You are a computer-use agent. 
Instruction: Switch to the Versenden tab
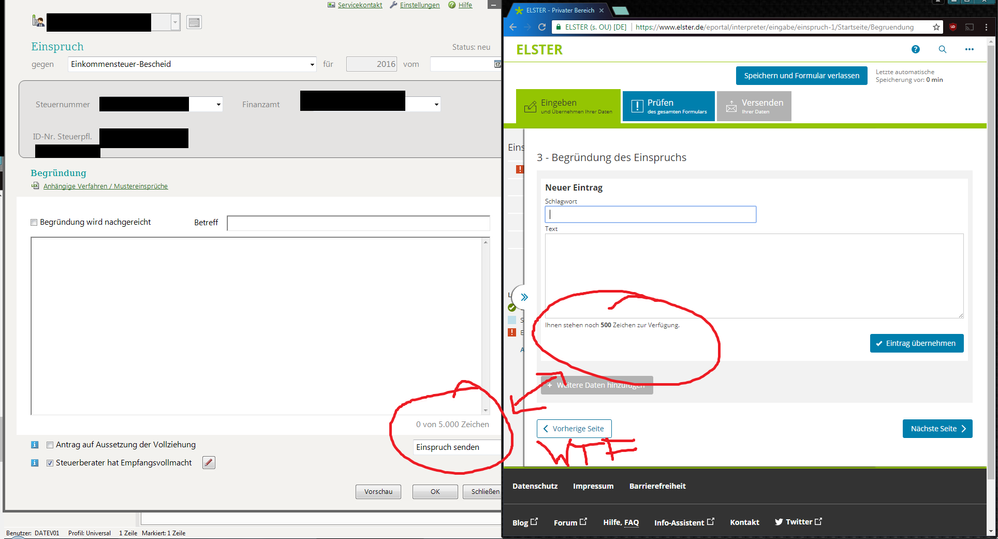tap(754, 106)
